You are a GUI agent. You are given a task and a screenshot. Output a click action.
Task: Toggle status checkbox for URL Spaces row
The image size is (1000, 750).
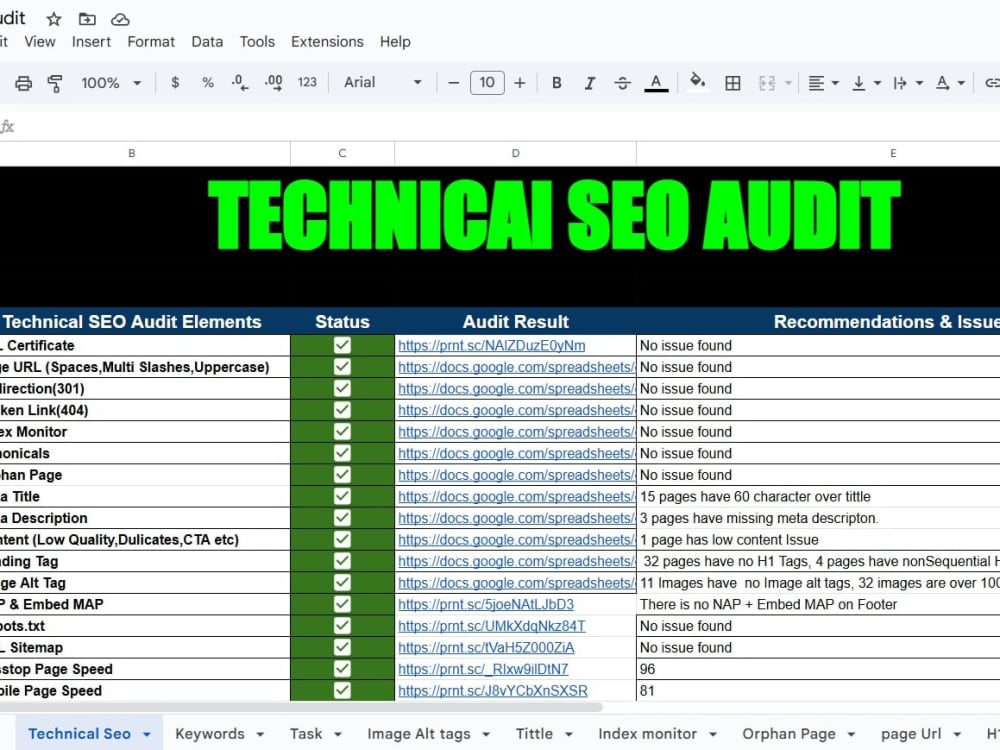pyautogui.click(x=342, y=367)
